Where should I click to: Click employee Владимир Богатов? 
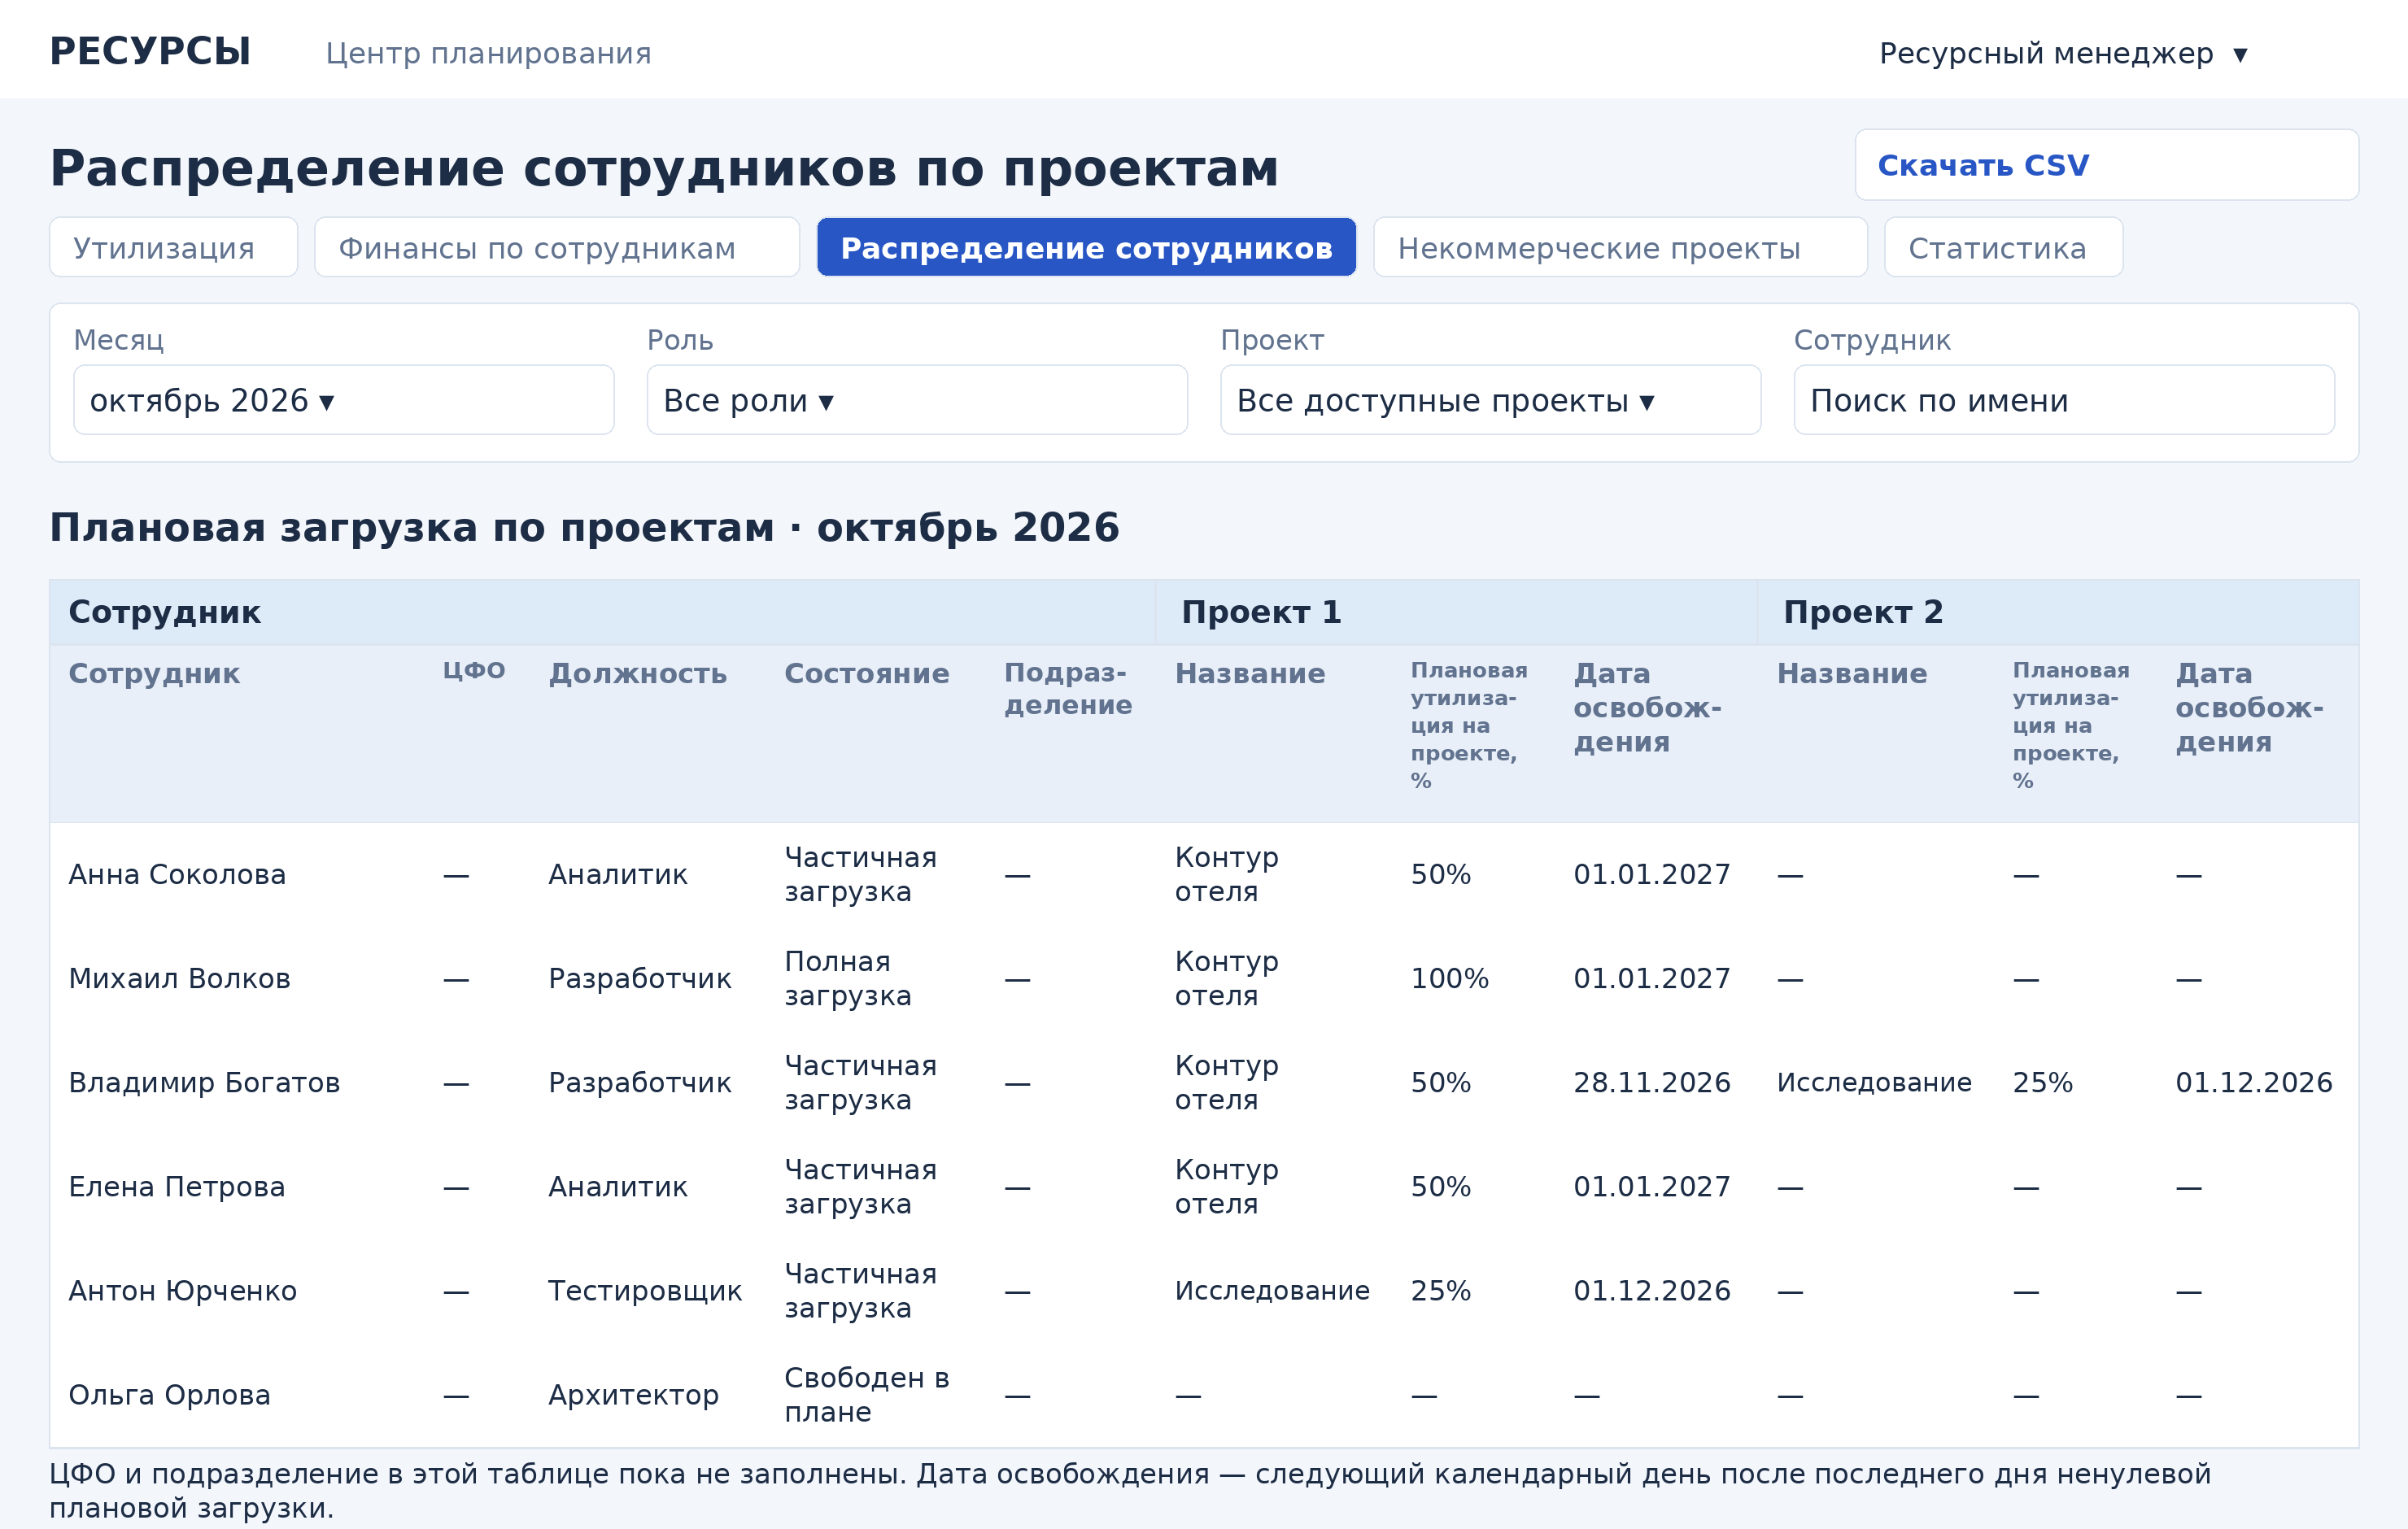click(x=204, y=1083)
